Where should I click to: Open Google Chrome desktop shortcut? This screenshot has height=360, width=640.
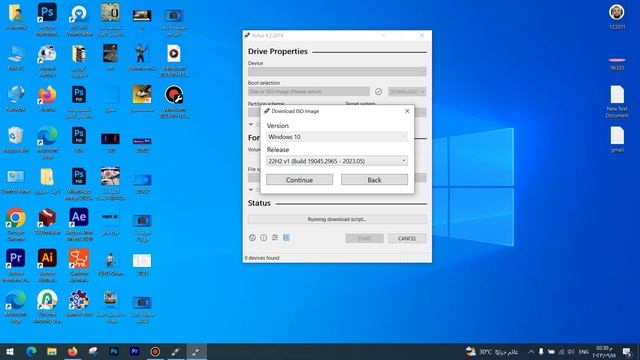(x=16, y=224)
